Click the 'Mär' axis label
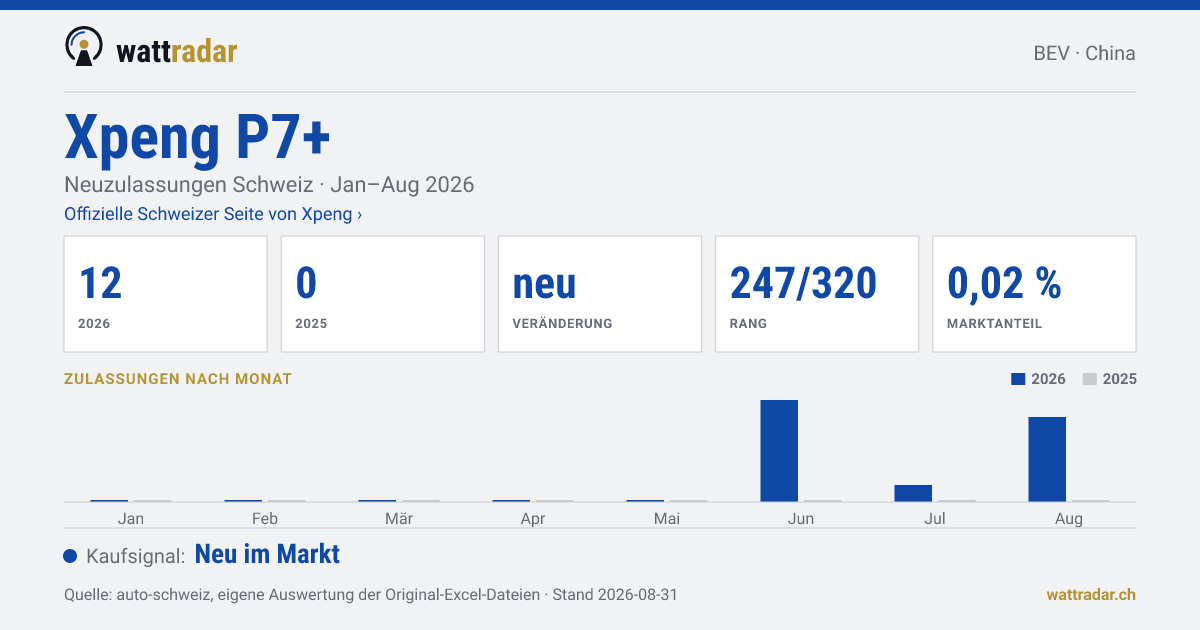Screen dimensions: 1200x630 [x=399, y=518]
